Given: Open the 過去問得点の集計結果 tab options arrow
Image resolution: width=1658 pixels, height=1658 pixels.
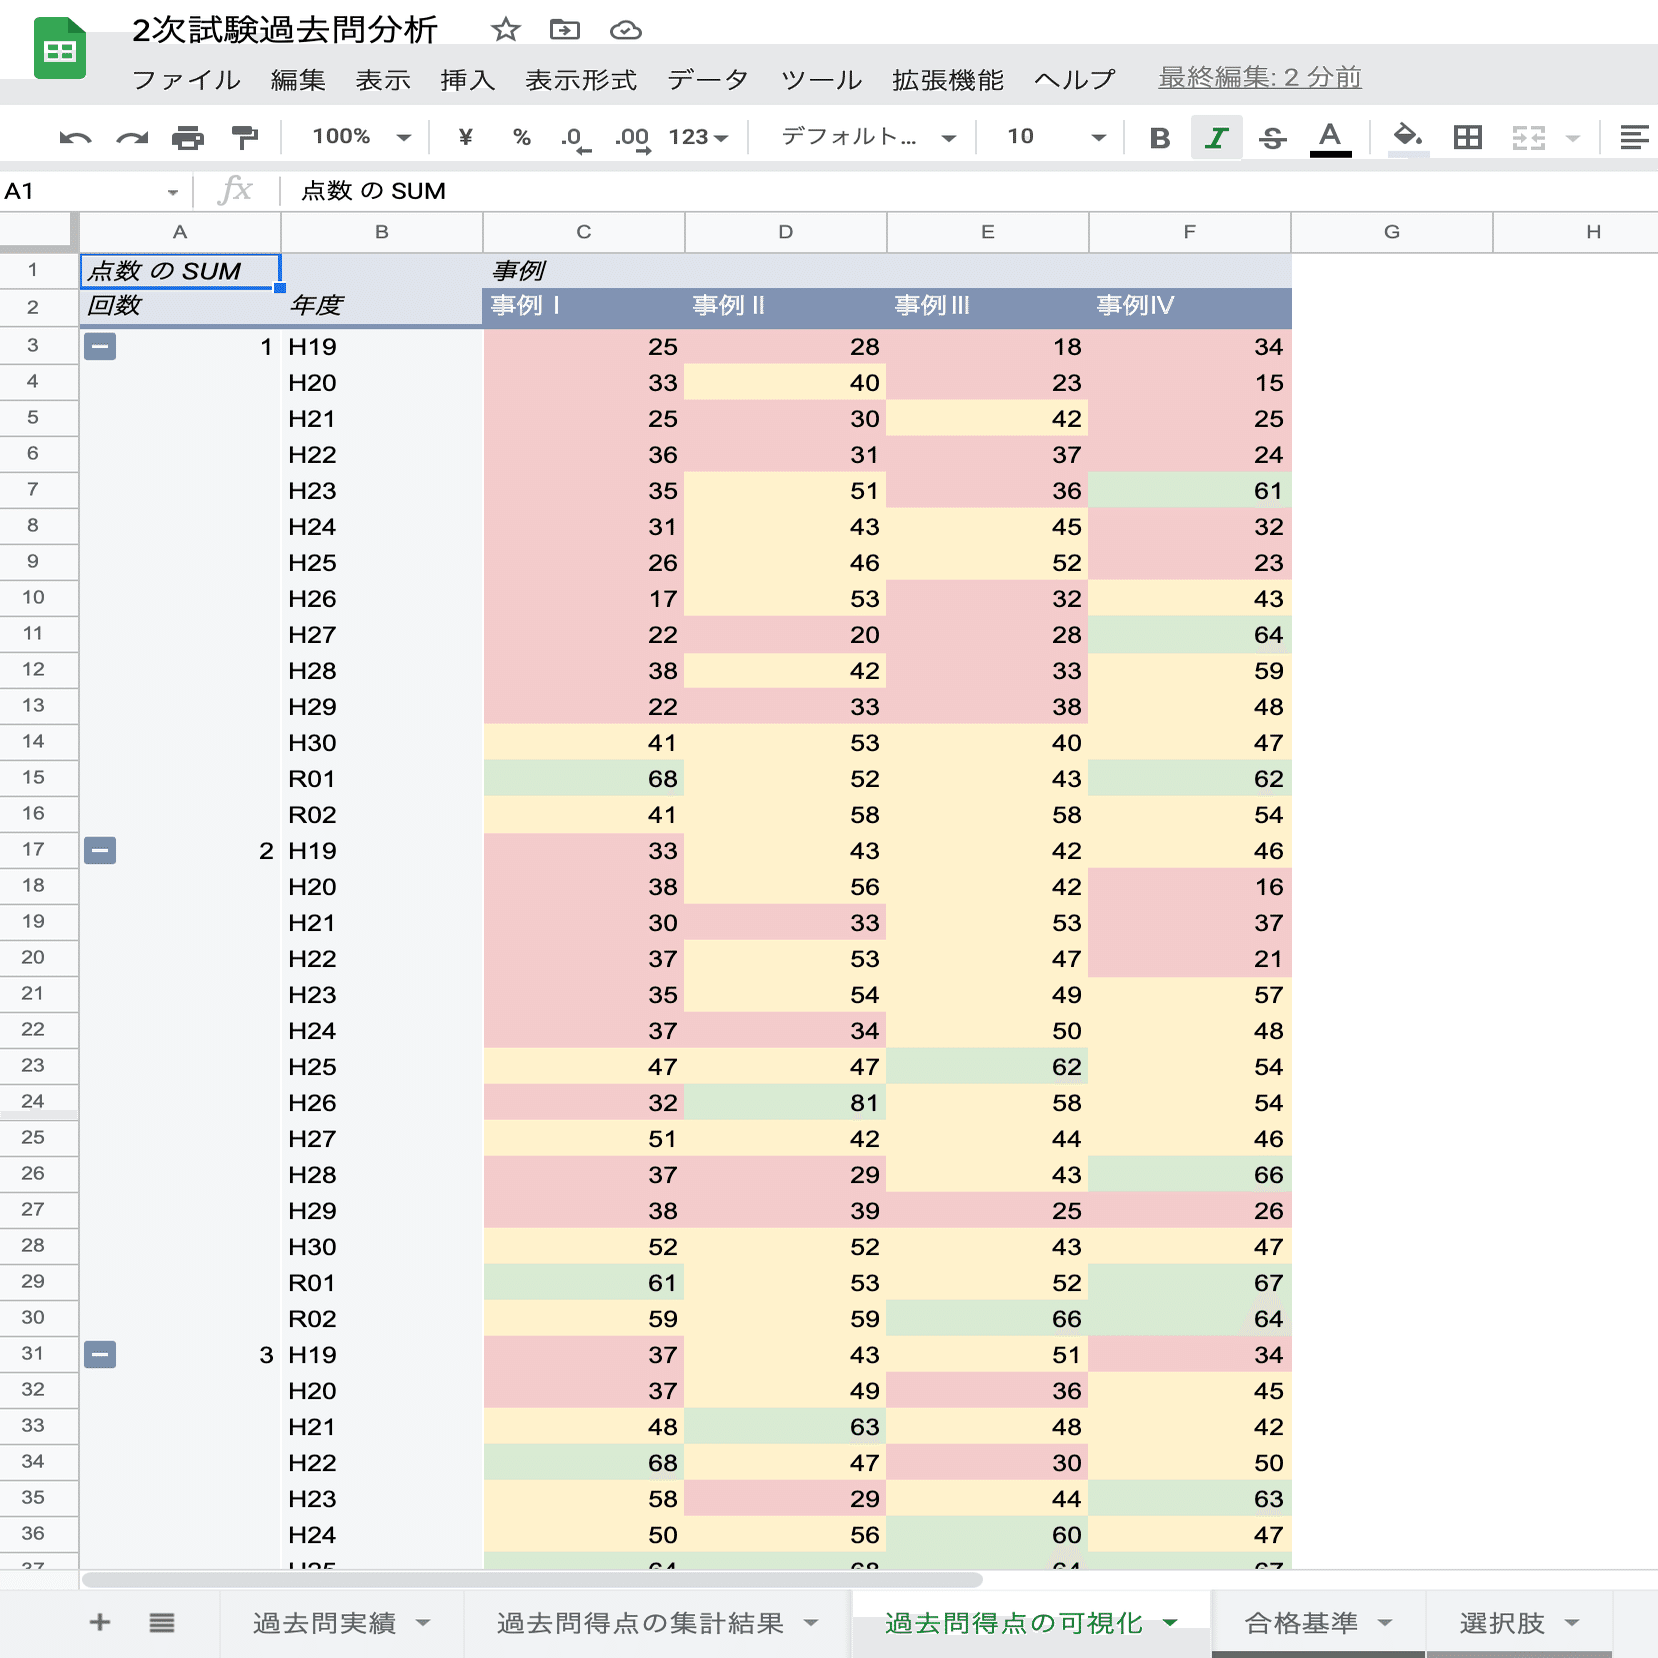Looking at the screenshot, I should point(811,1623).
